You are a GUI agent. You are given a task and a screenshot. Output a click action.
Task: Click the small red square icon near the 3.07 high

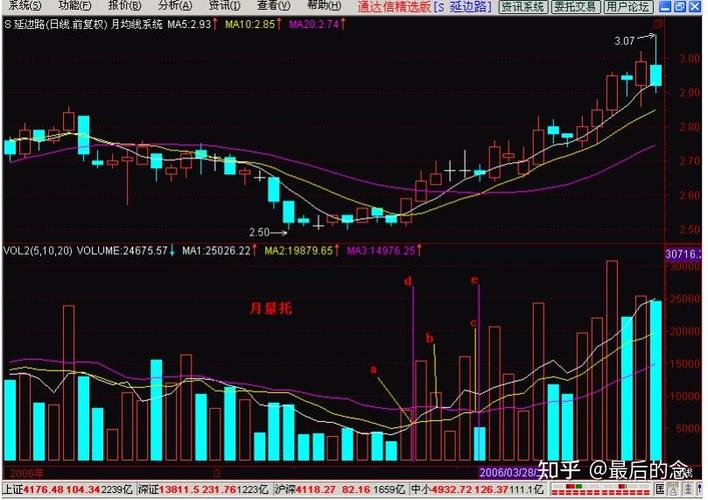pyautogui.click(x=657, y=23)
